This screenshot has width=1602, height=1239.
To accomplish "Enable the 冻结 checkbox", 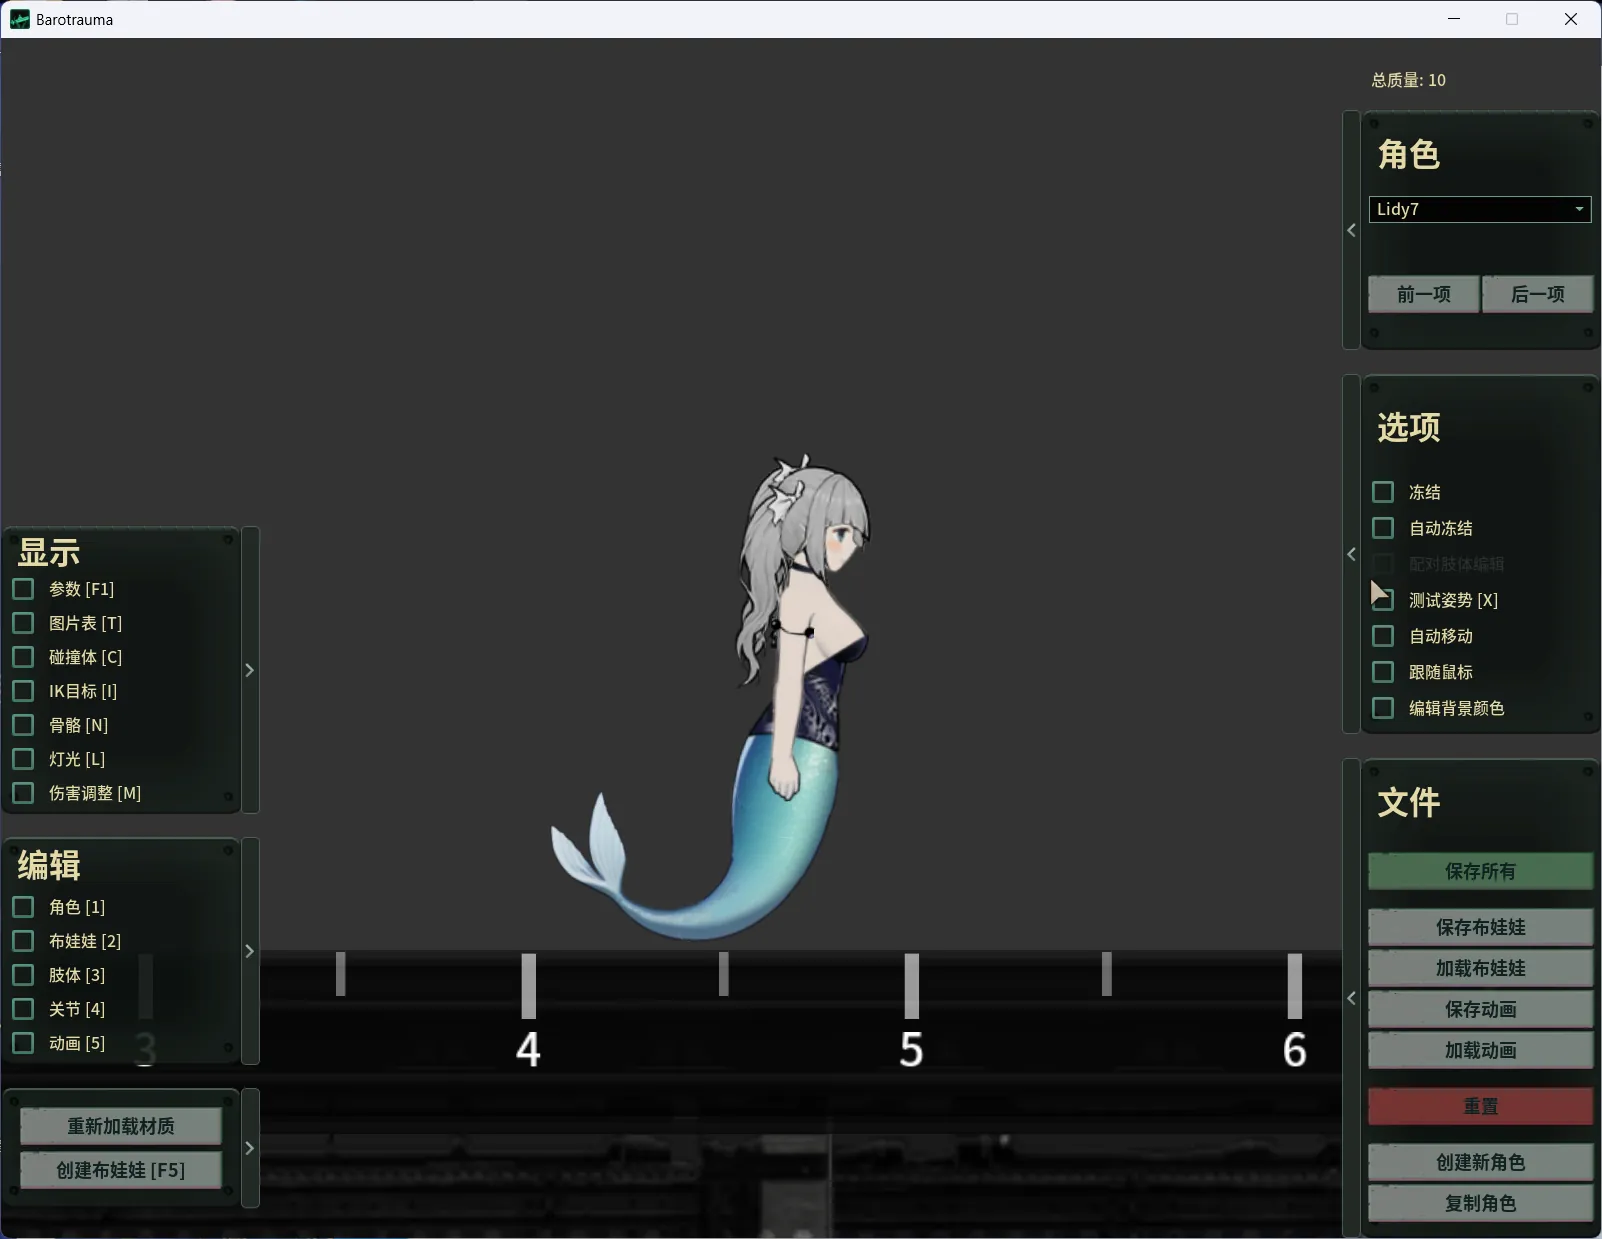I will click(x=1383, y=492).
